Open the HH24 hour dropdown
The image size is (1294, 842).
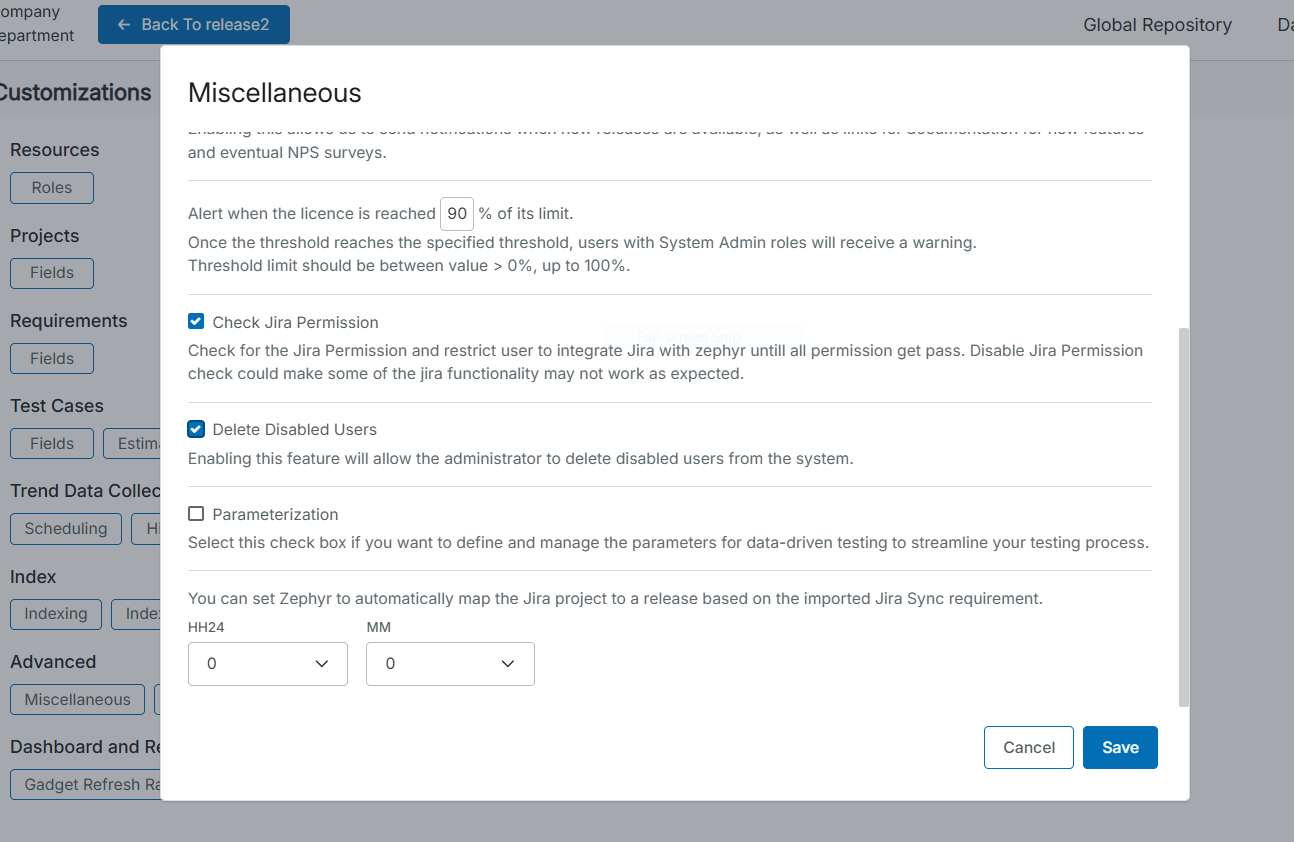coord(267,664)
